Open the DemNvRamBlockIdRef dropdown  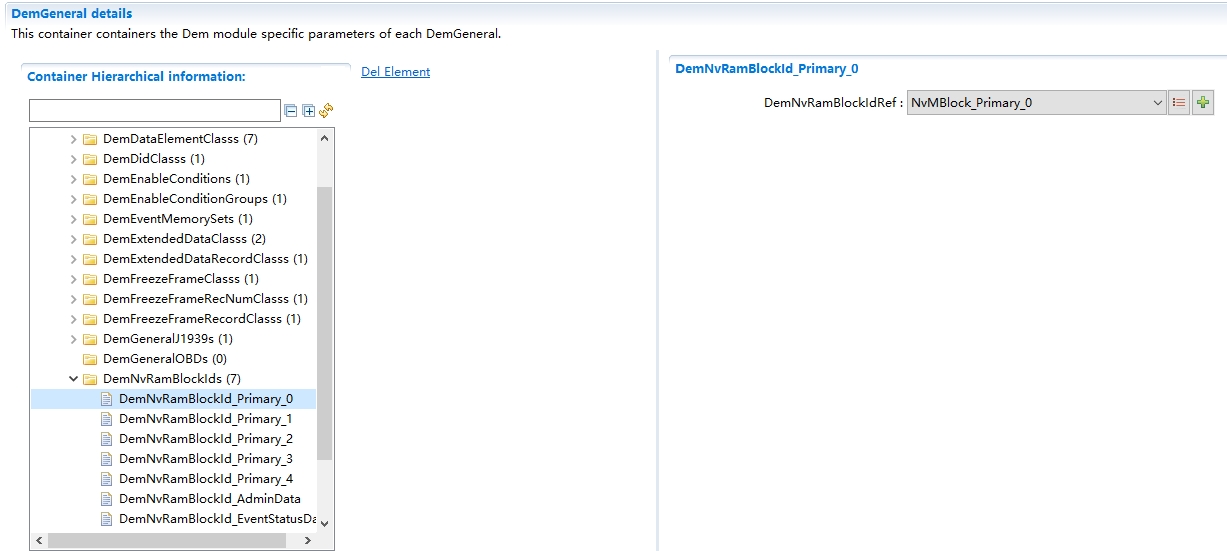tap(1158, 103)
